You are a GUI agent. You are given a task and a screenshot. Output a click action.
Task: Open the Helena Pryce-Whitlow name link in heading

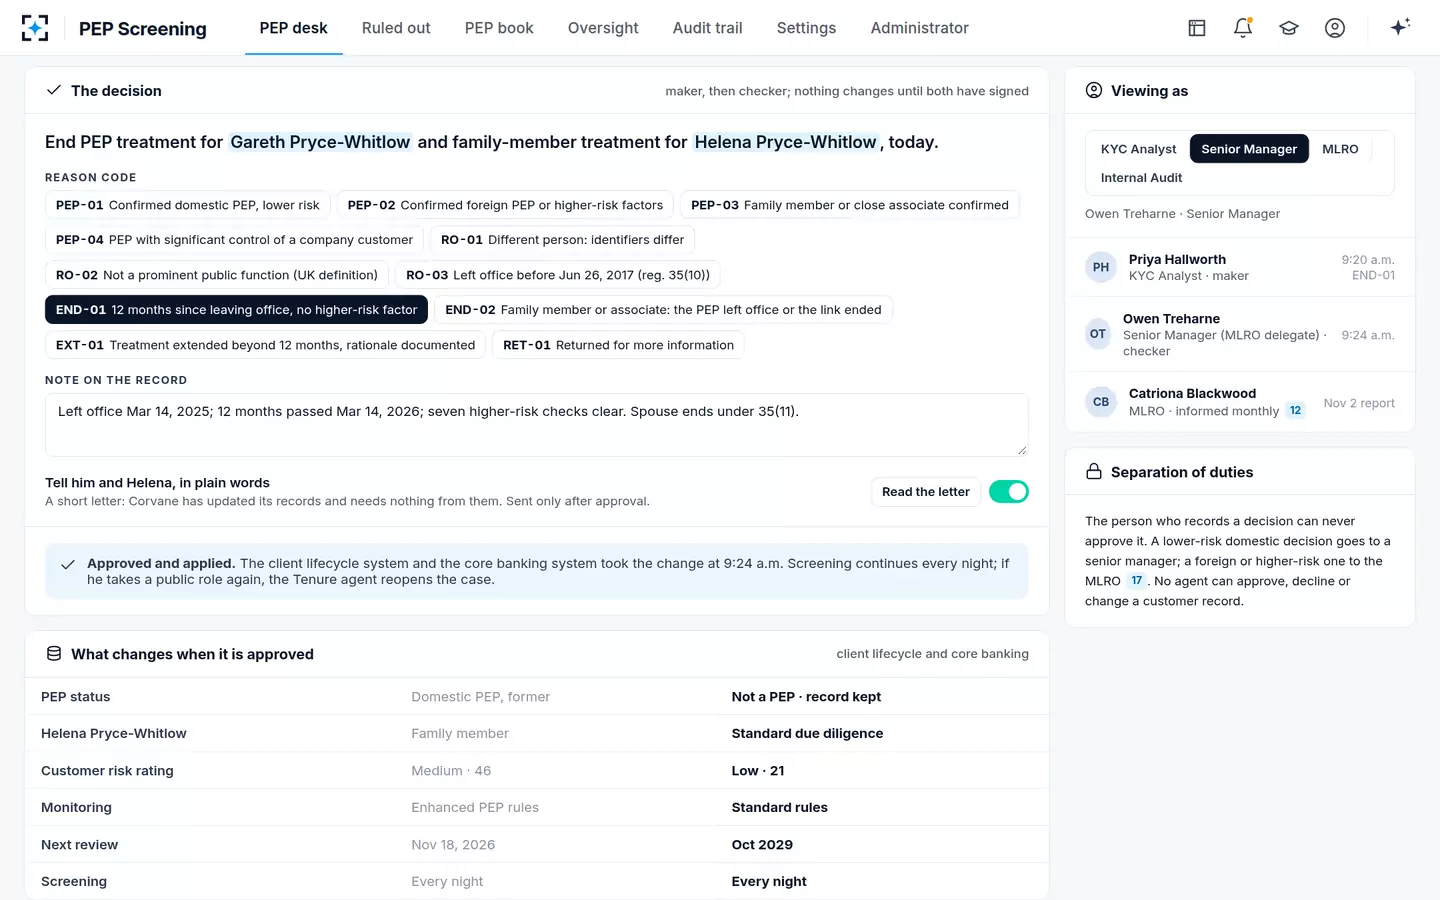pyautogui.click(x=785, y=142)
